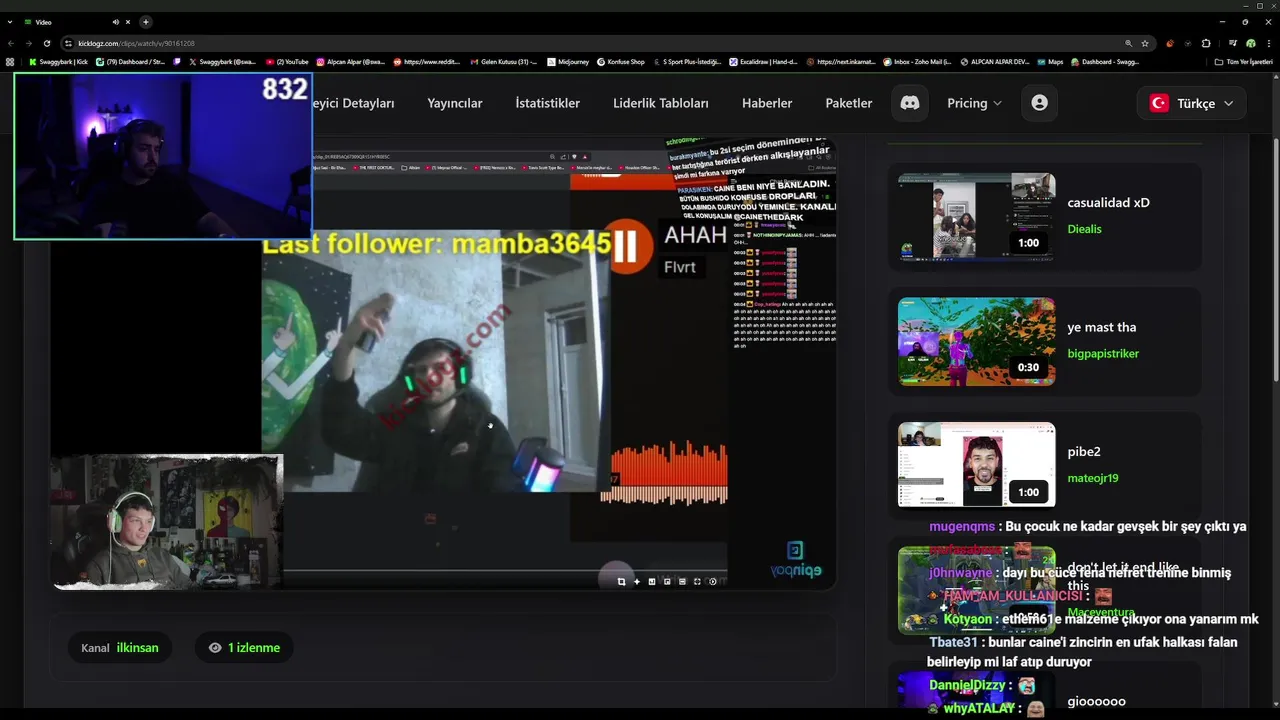Open the 'Gelen Kutusu (31)' Gmail bookmark
This screenshot has height=720, width=1280.
pyautogui.click(x=503, y=62)
